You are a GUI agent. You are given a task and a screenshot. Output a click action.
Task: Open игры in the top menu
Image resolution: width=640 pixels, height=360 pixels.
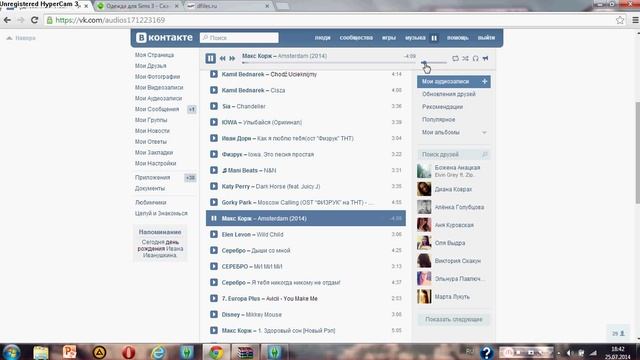coord(389,38)
